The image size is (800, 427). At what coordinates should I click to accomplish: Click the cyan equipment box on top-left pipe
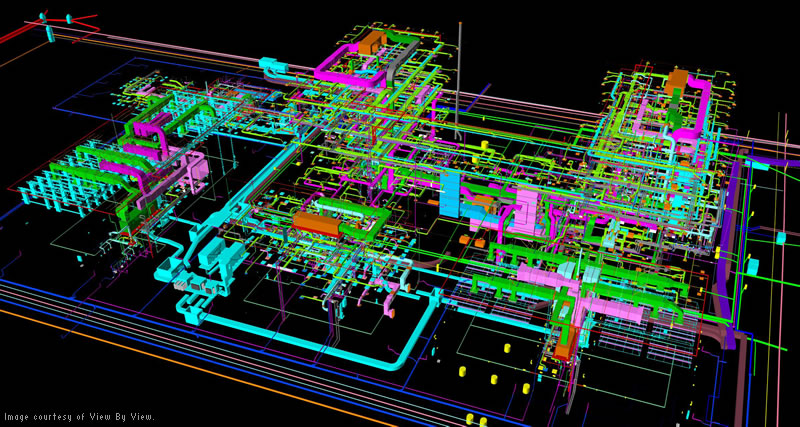[273, 64]
